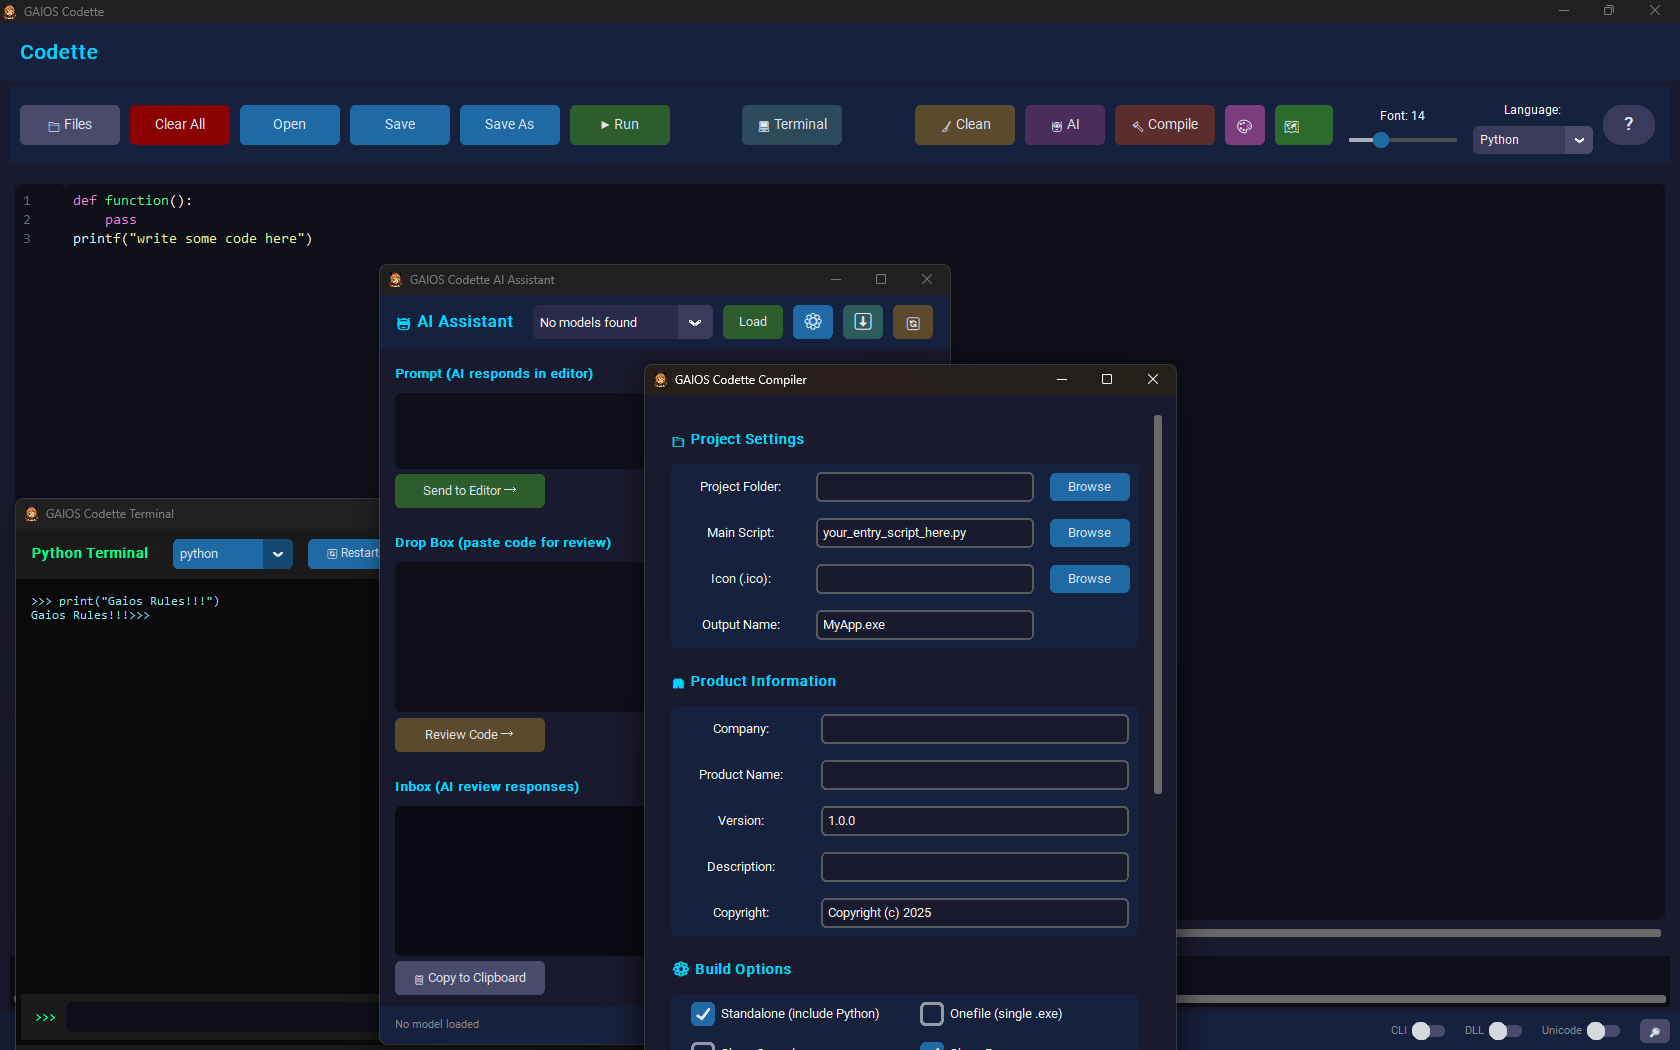Open AI Assistant settings gear

[812, 322]
